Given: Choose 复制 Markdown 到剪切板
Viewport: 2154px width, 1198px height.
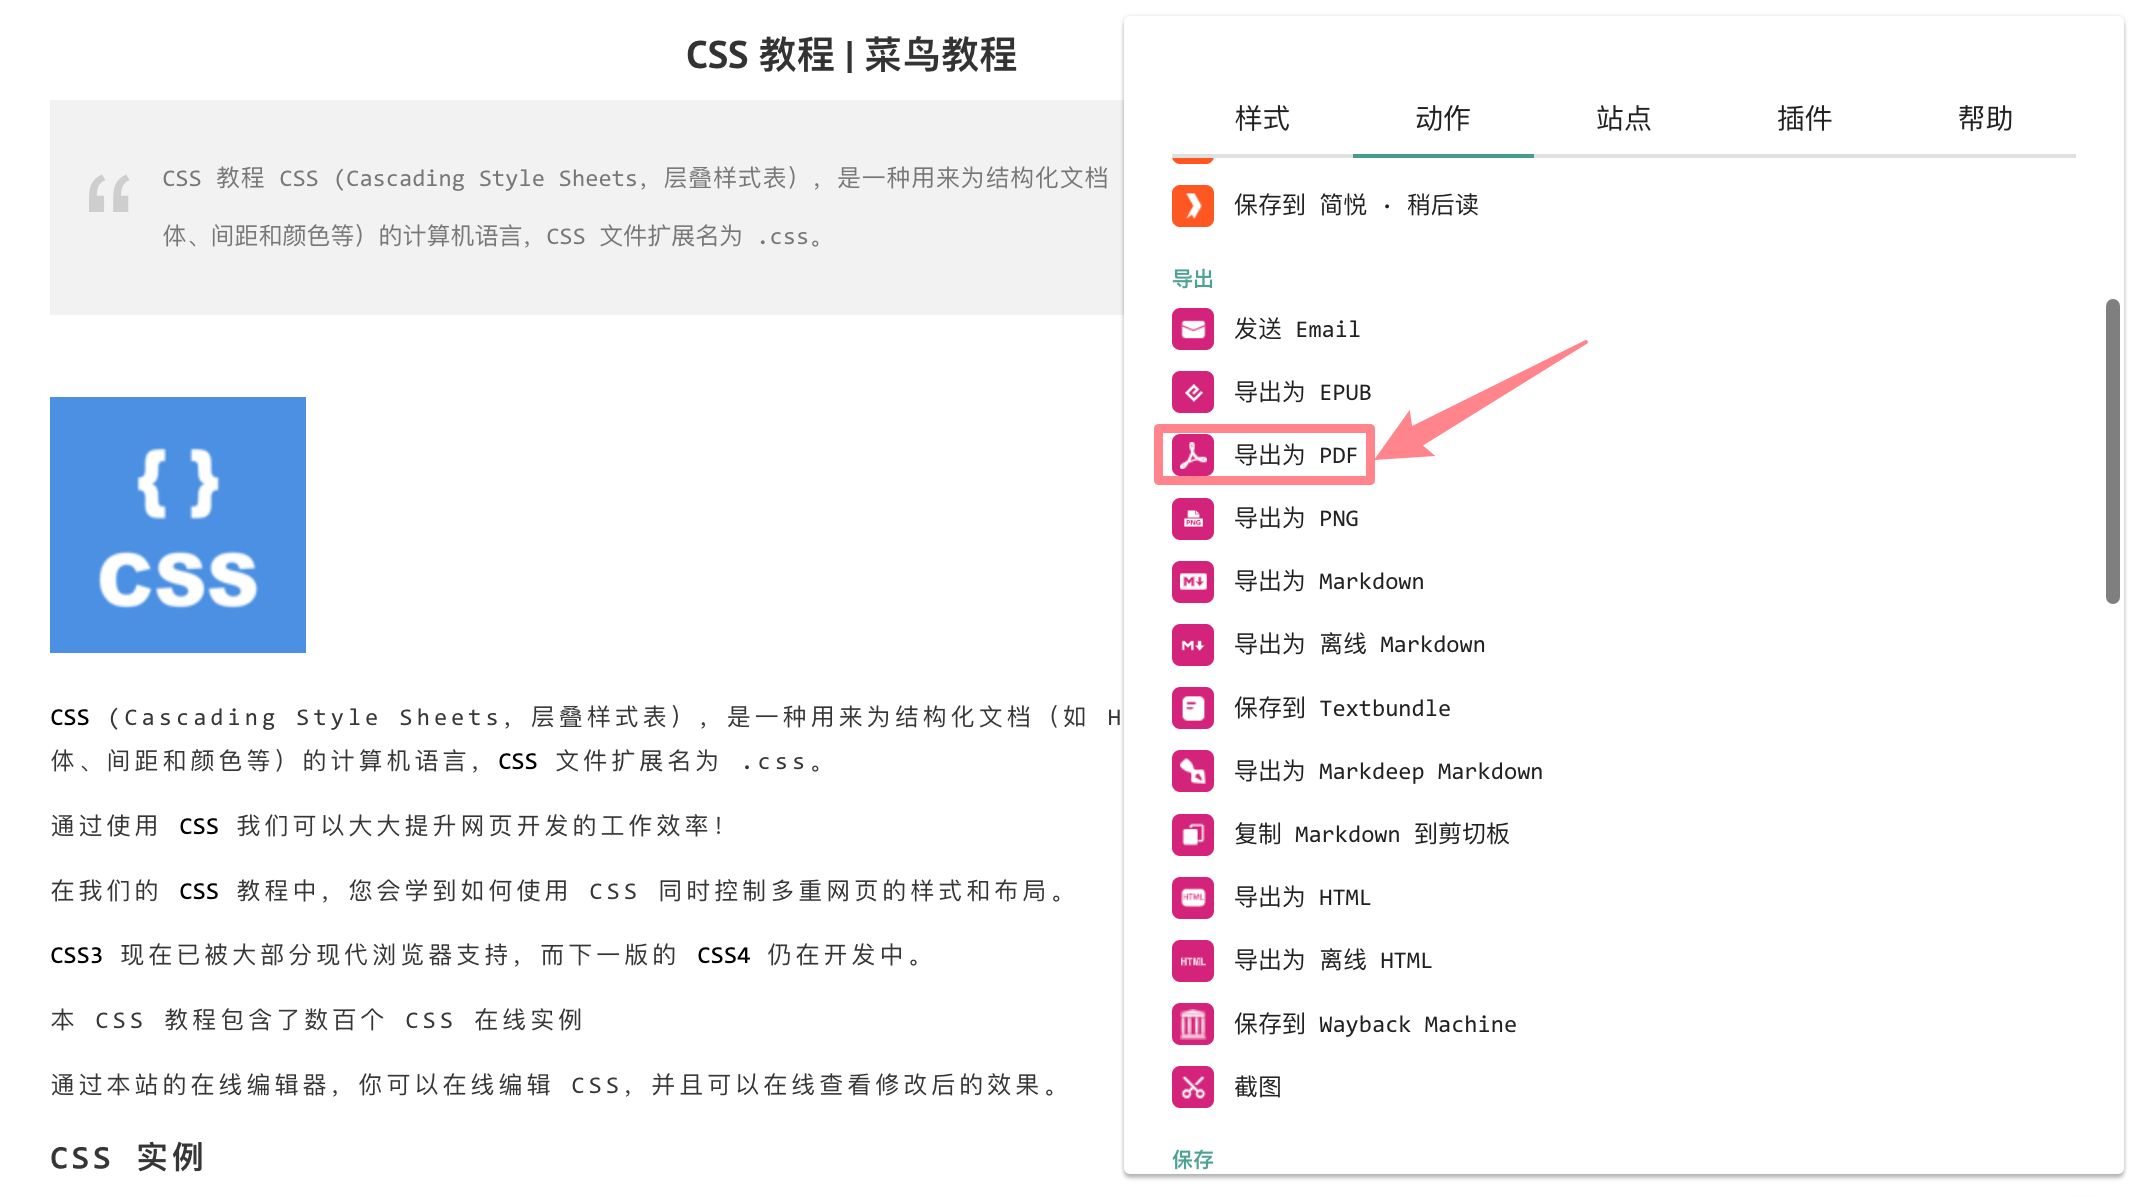Looking at the screenshot, I should click(1372, 834).
